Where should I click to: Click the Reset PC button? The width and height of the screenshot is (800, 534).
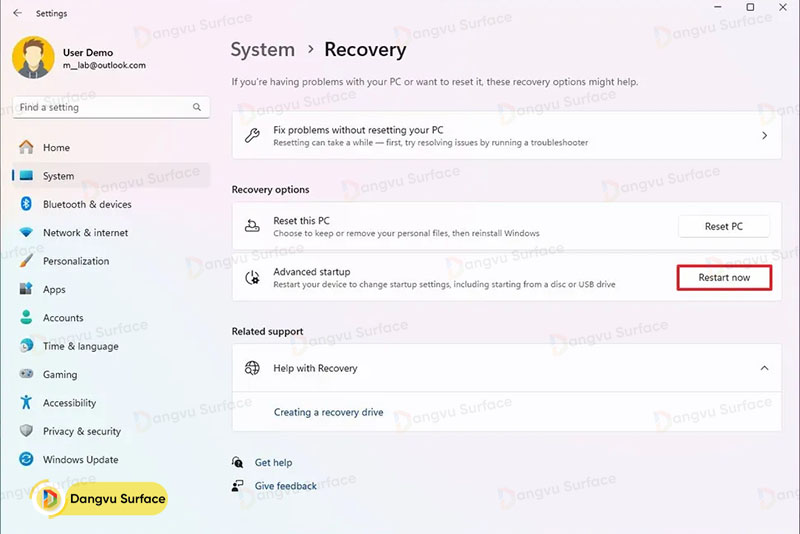(x=723, y=226)
